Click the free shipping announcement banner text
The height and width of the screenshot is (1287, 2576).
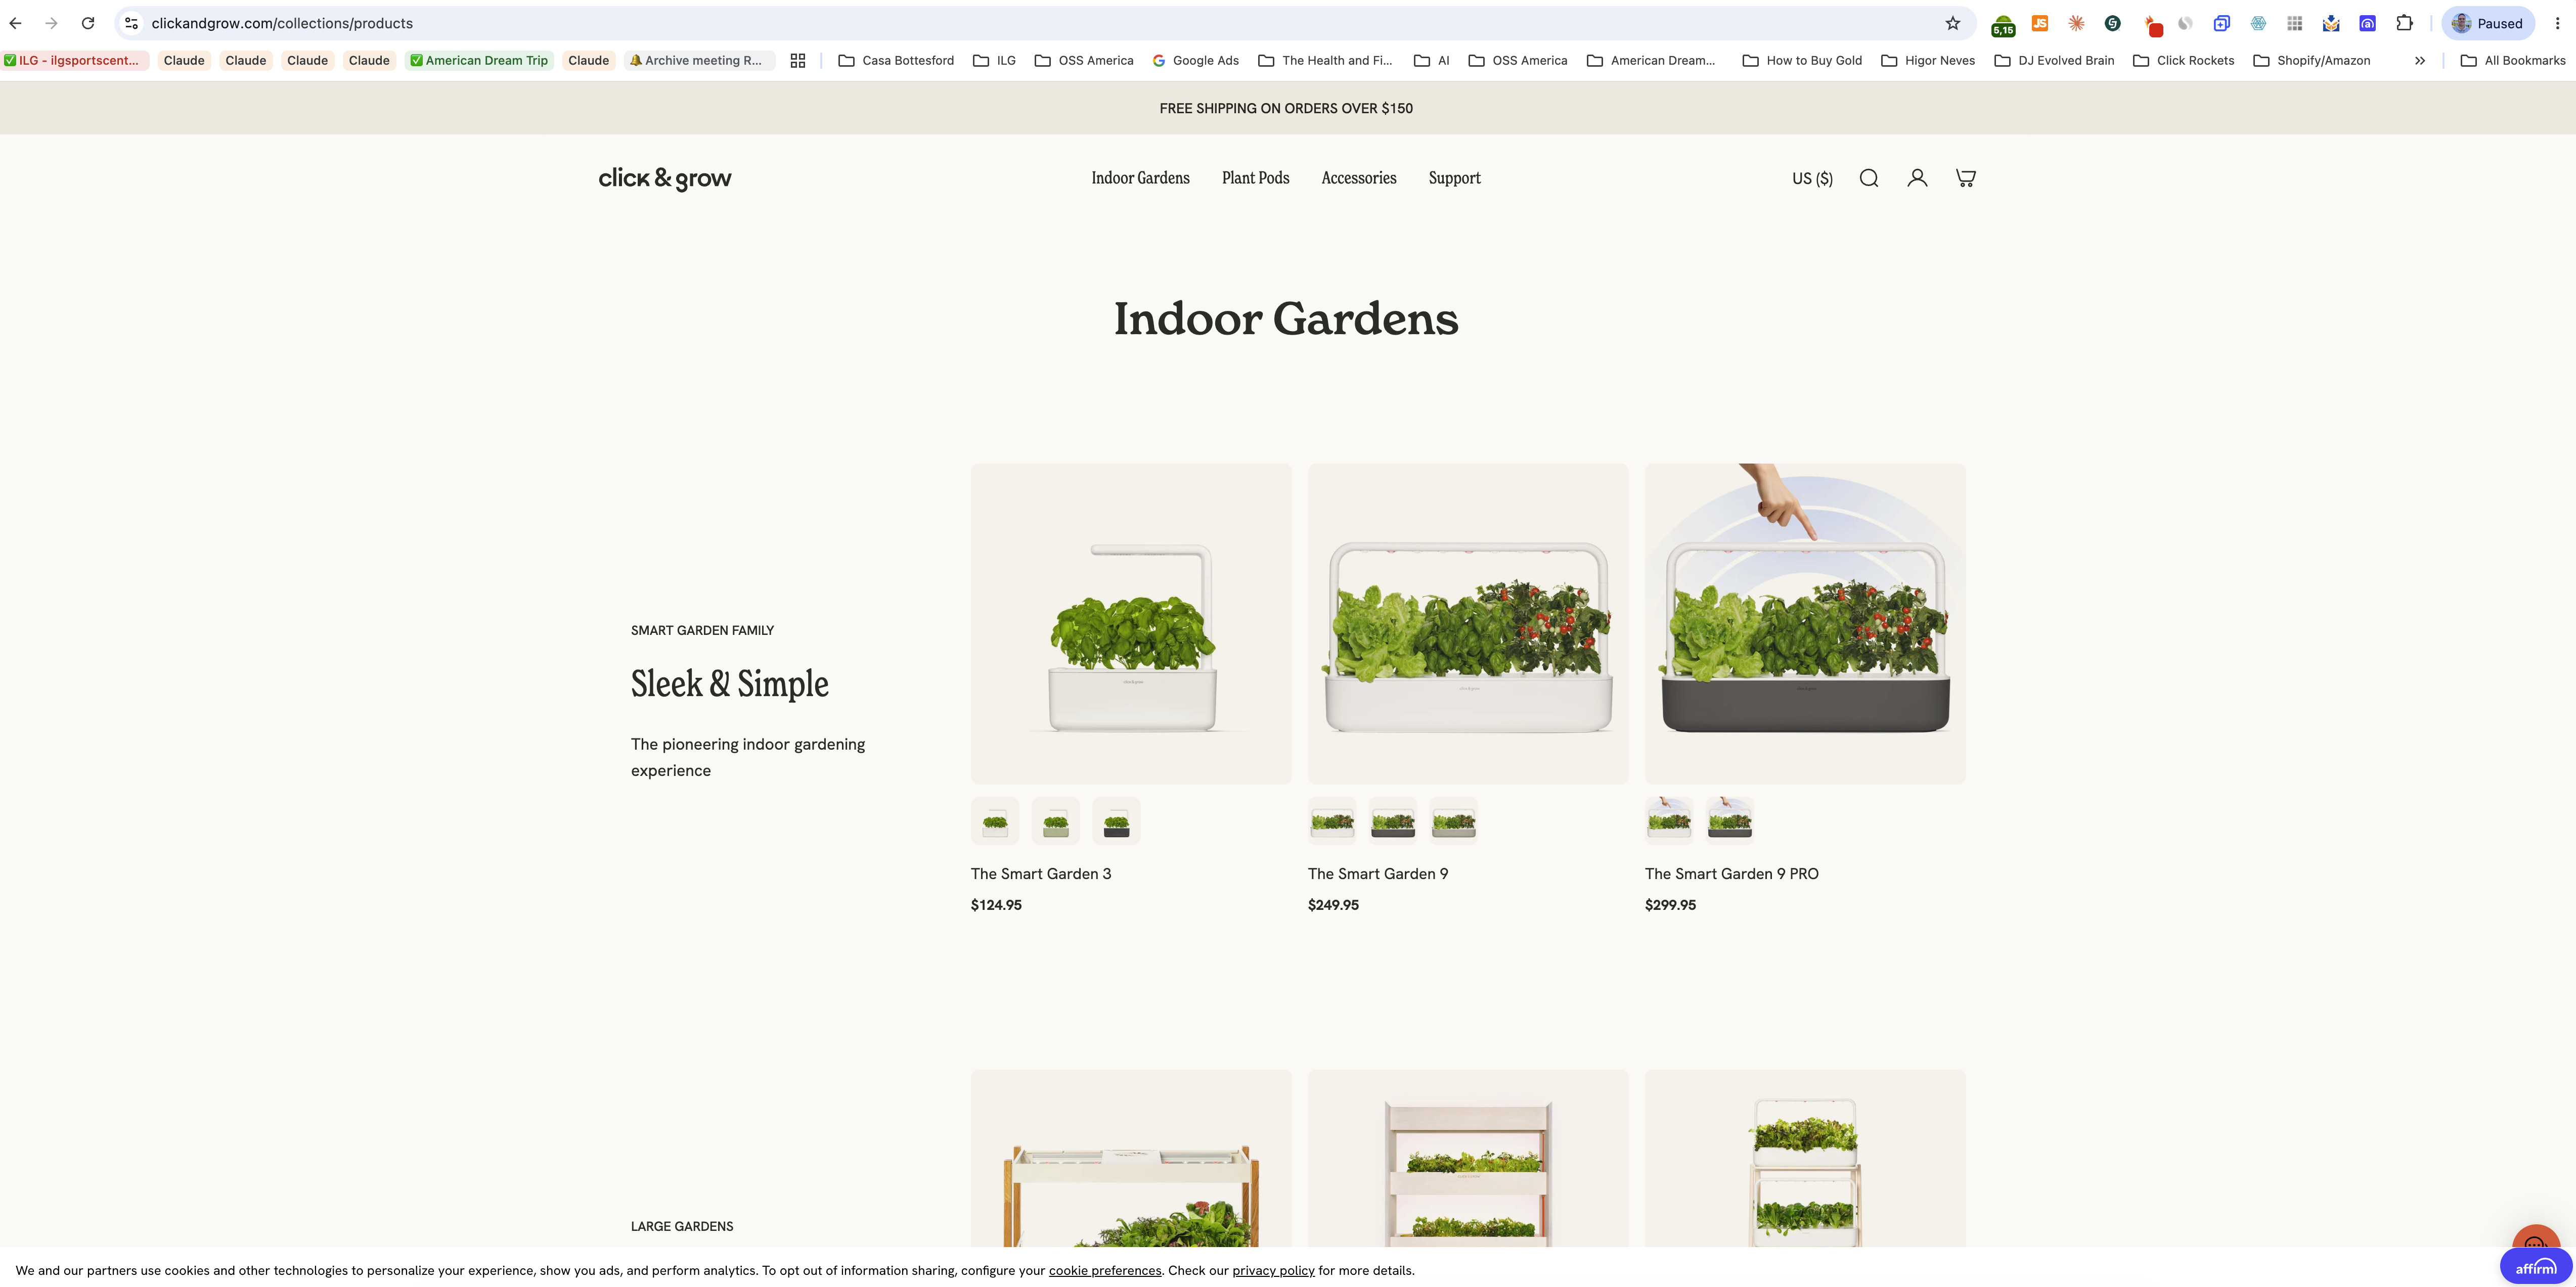(1286, 108)
